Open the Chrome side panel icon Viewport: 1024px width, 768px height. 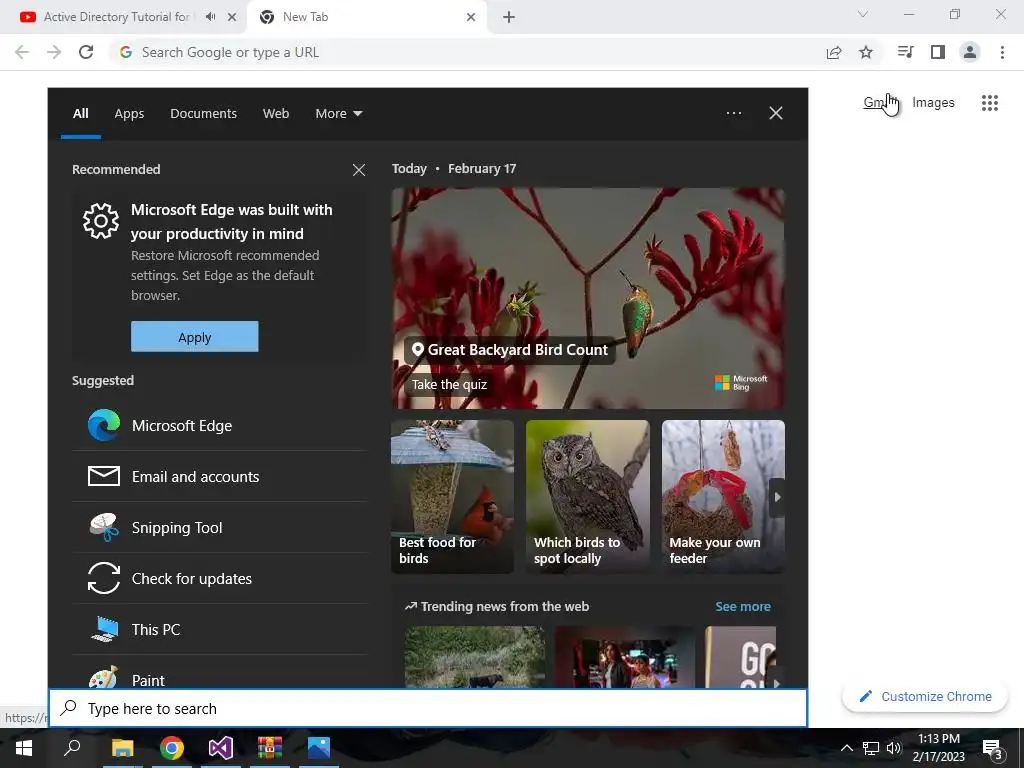(938, 52)
